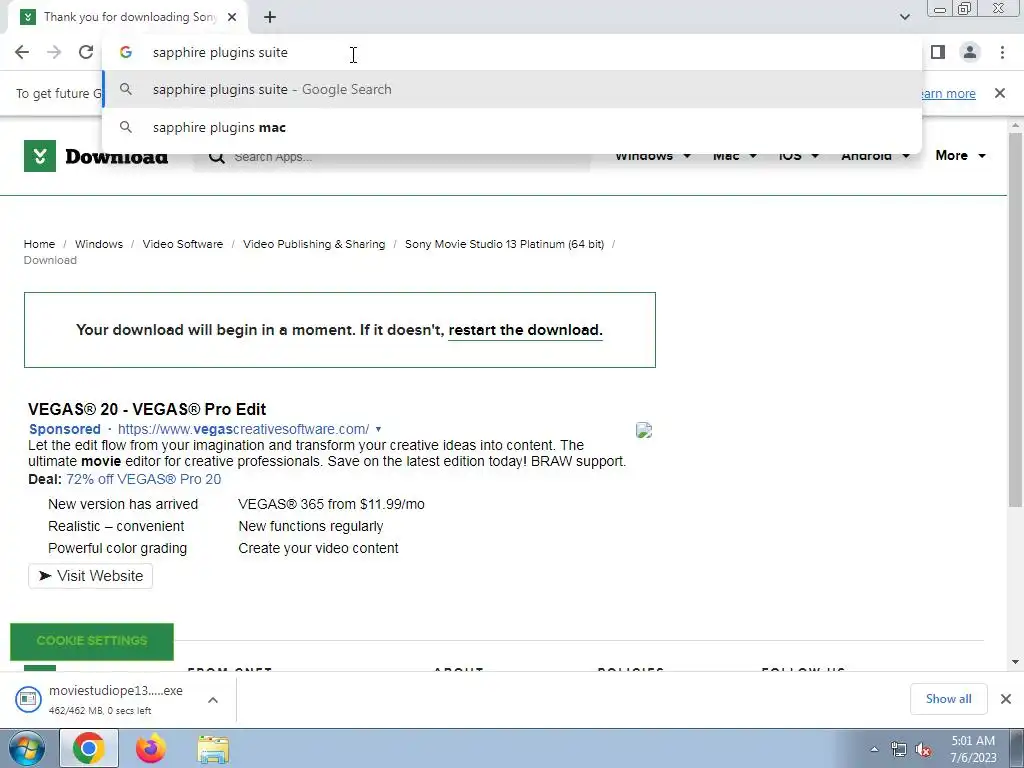Expand the More menu
This screenshot has height=768, width=1024.
(x=960, y=155)
